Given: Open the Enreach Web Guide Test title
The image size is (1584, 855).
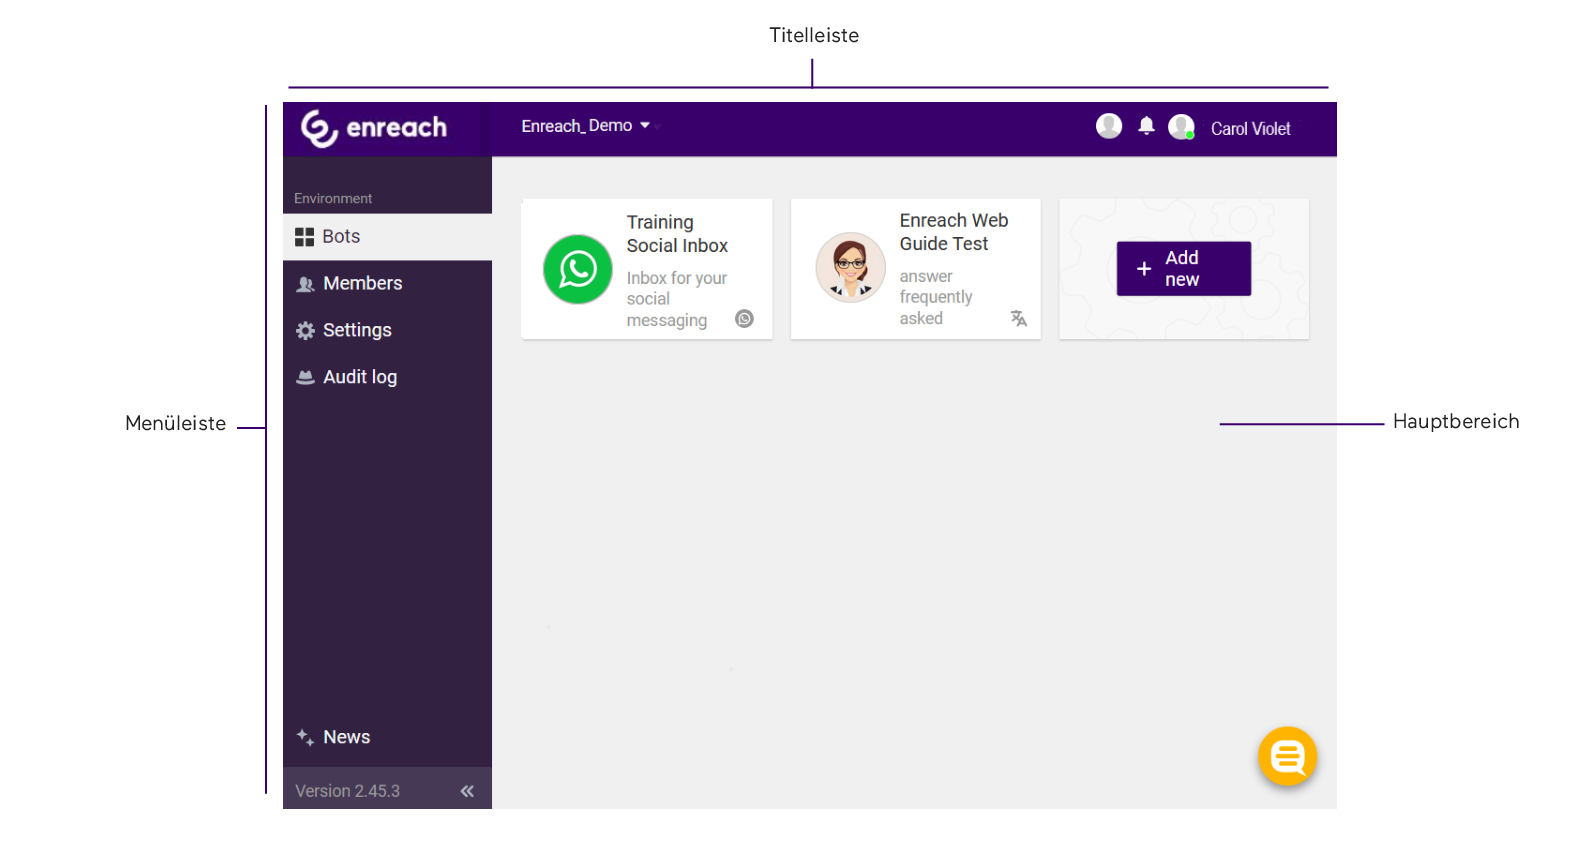Looking at the screenshot, I should (953, 232).
